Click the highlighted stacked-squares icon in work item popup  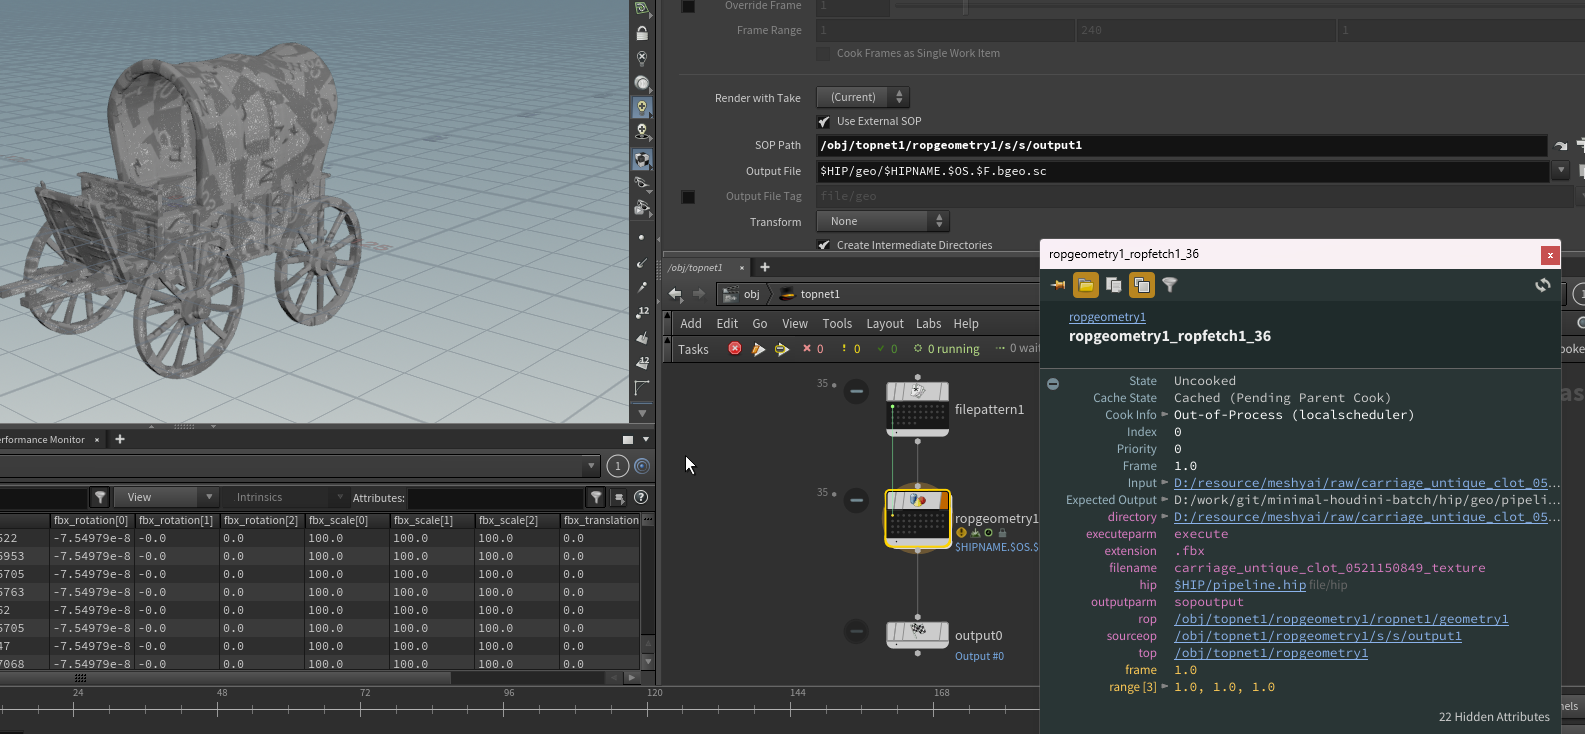point(1141,286)
